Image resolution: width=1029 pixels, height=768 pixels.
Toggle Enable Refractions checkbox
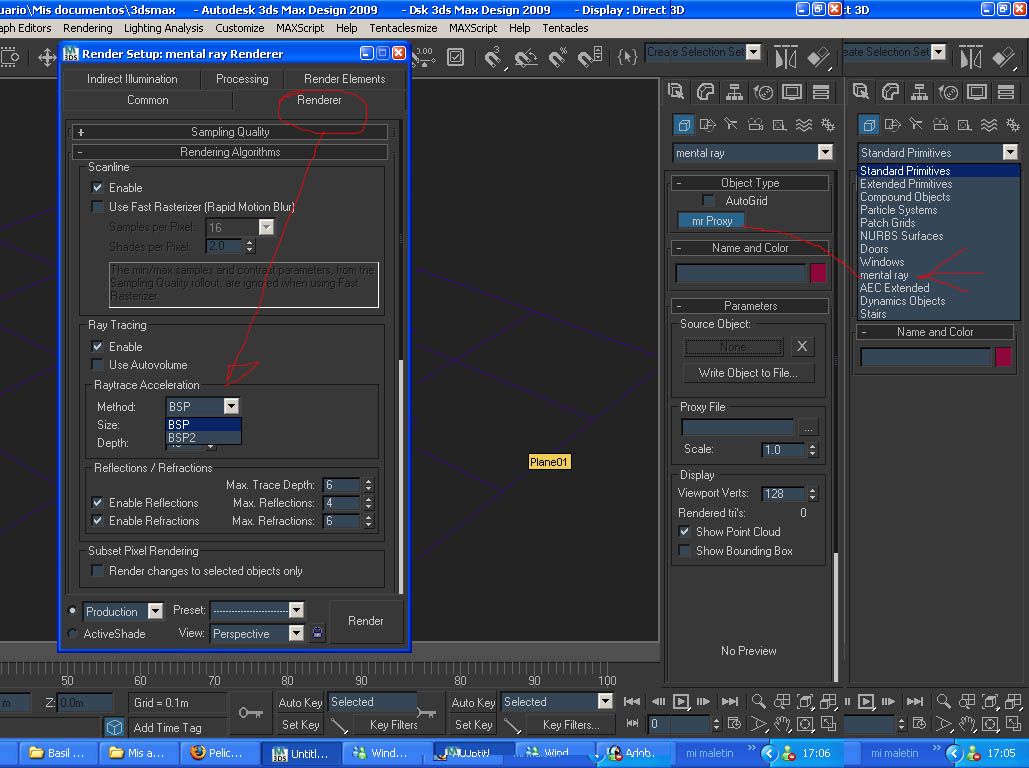coord(97,521)
